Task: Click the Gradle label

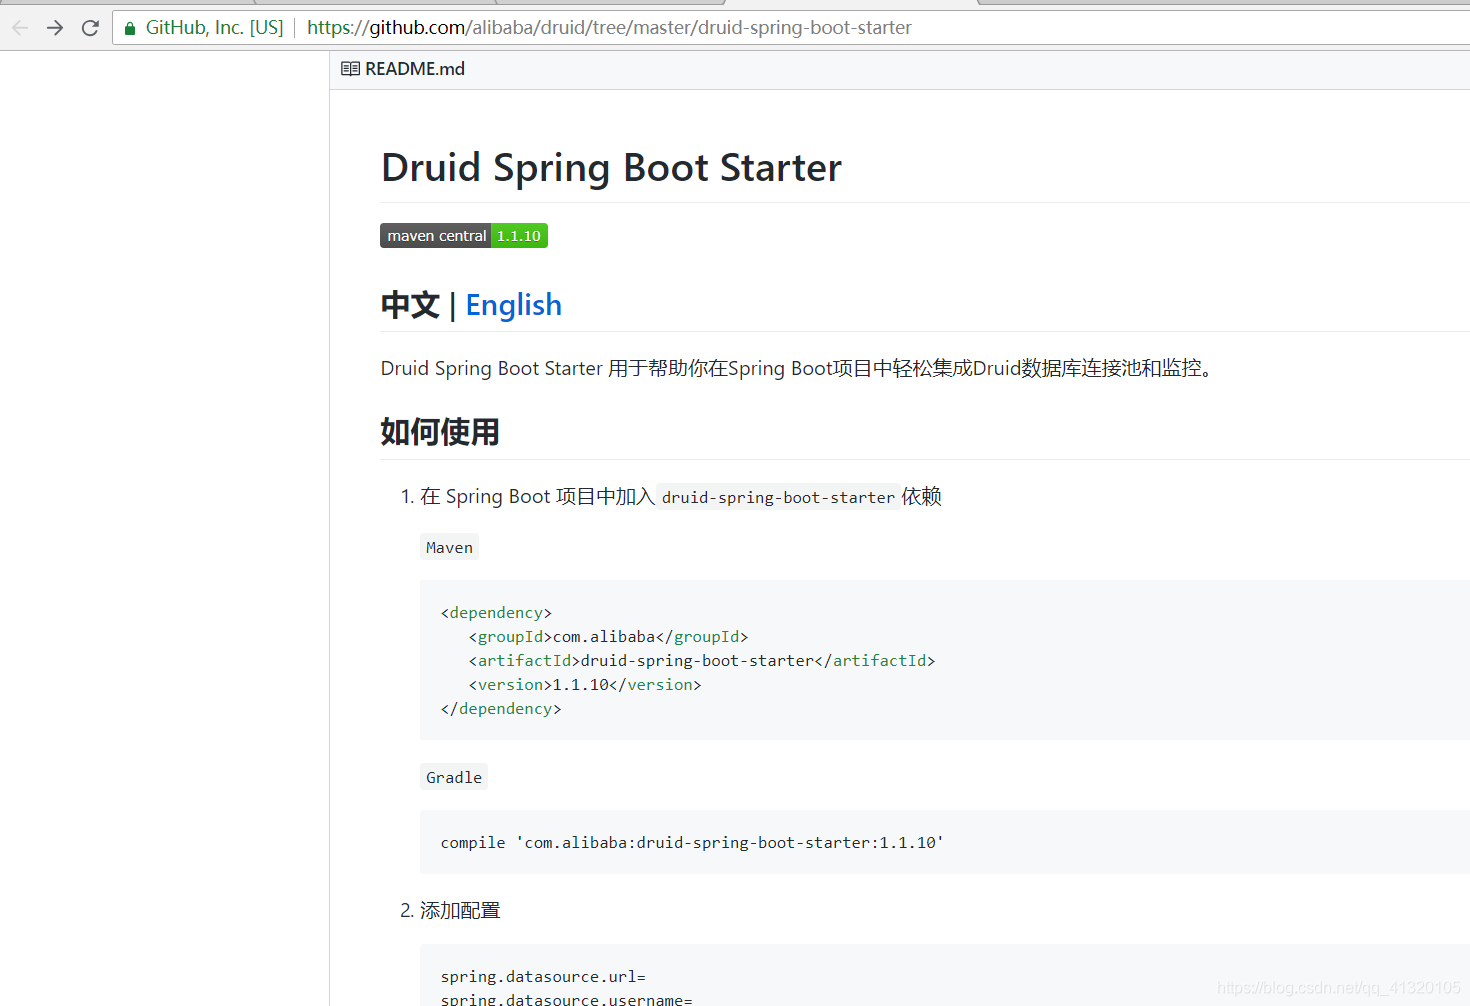Action: [x=454, y=778]
